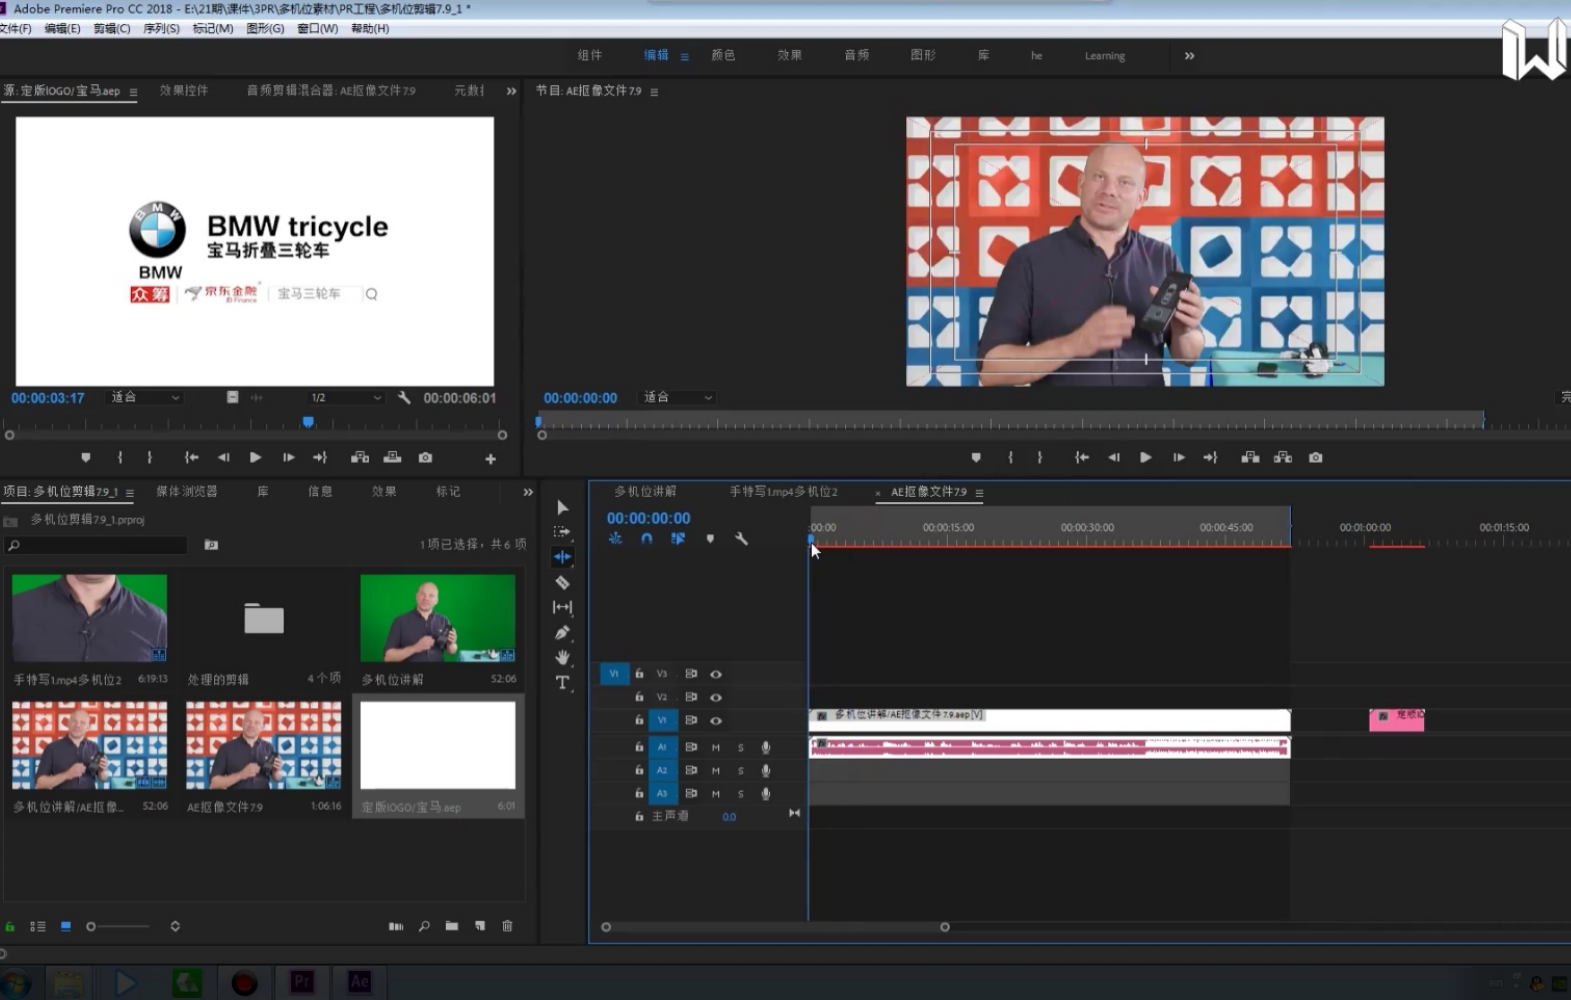Switch Project panel to list view
Image resolution: width=1571 pixels, height=1000 pixels.
pyautogui.click(x=38, y=926)
